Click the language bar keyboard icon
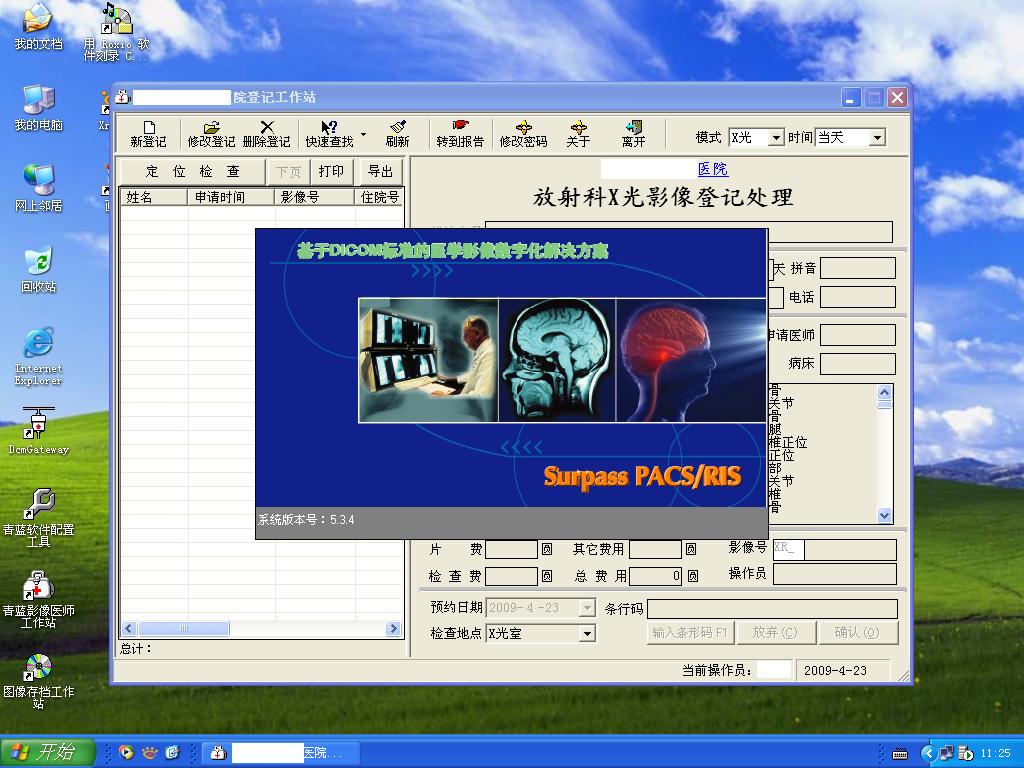The image size is (1024, 768). pos(899,754)
